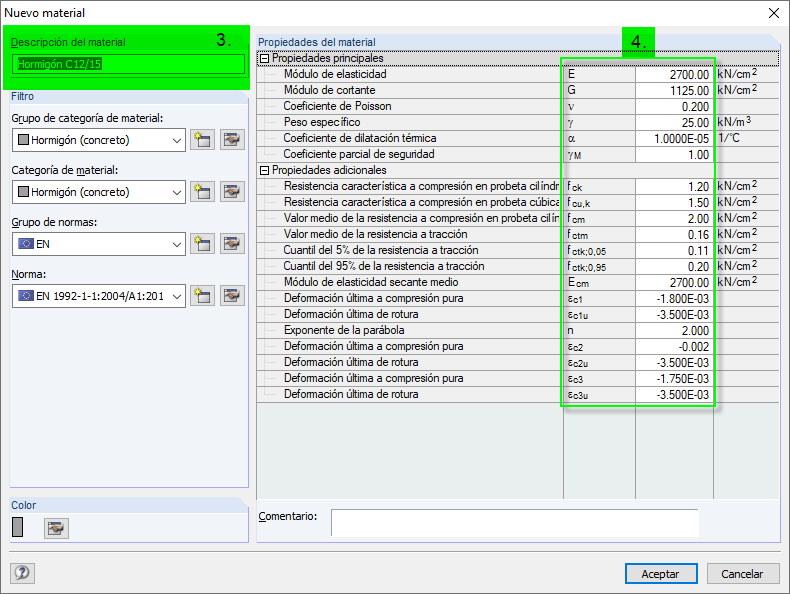Create new entry next to 'Norma' dropdown

(203, 296)
